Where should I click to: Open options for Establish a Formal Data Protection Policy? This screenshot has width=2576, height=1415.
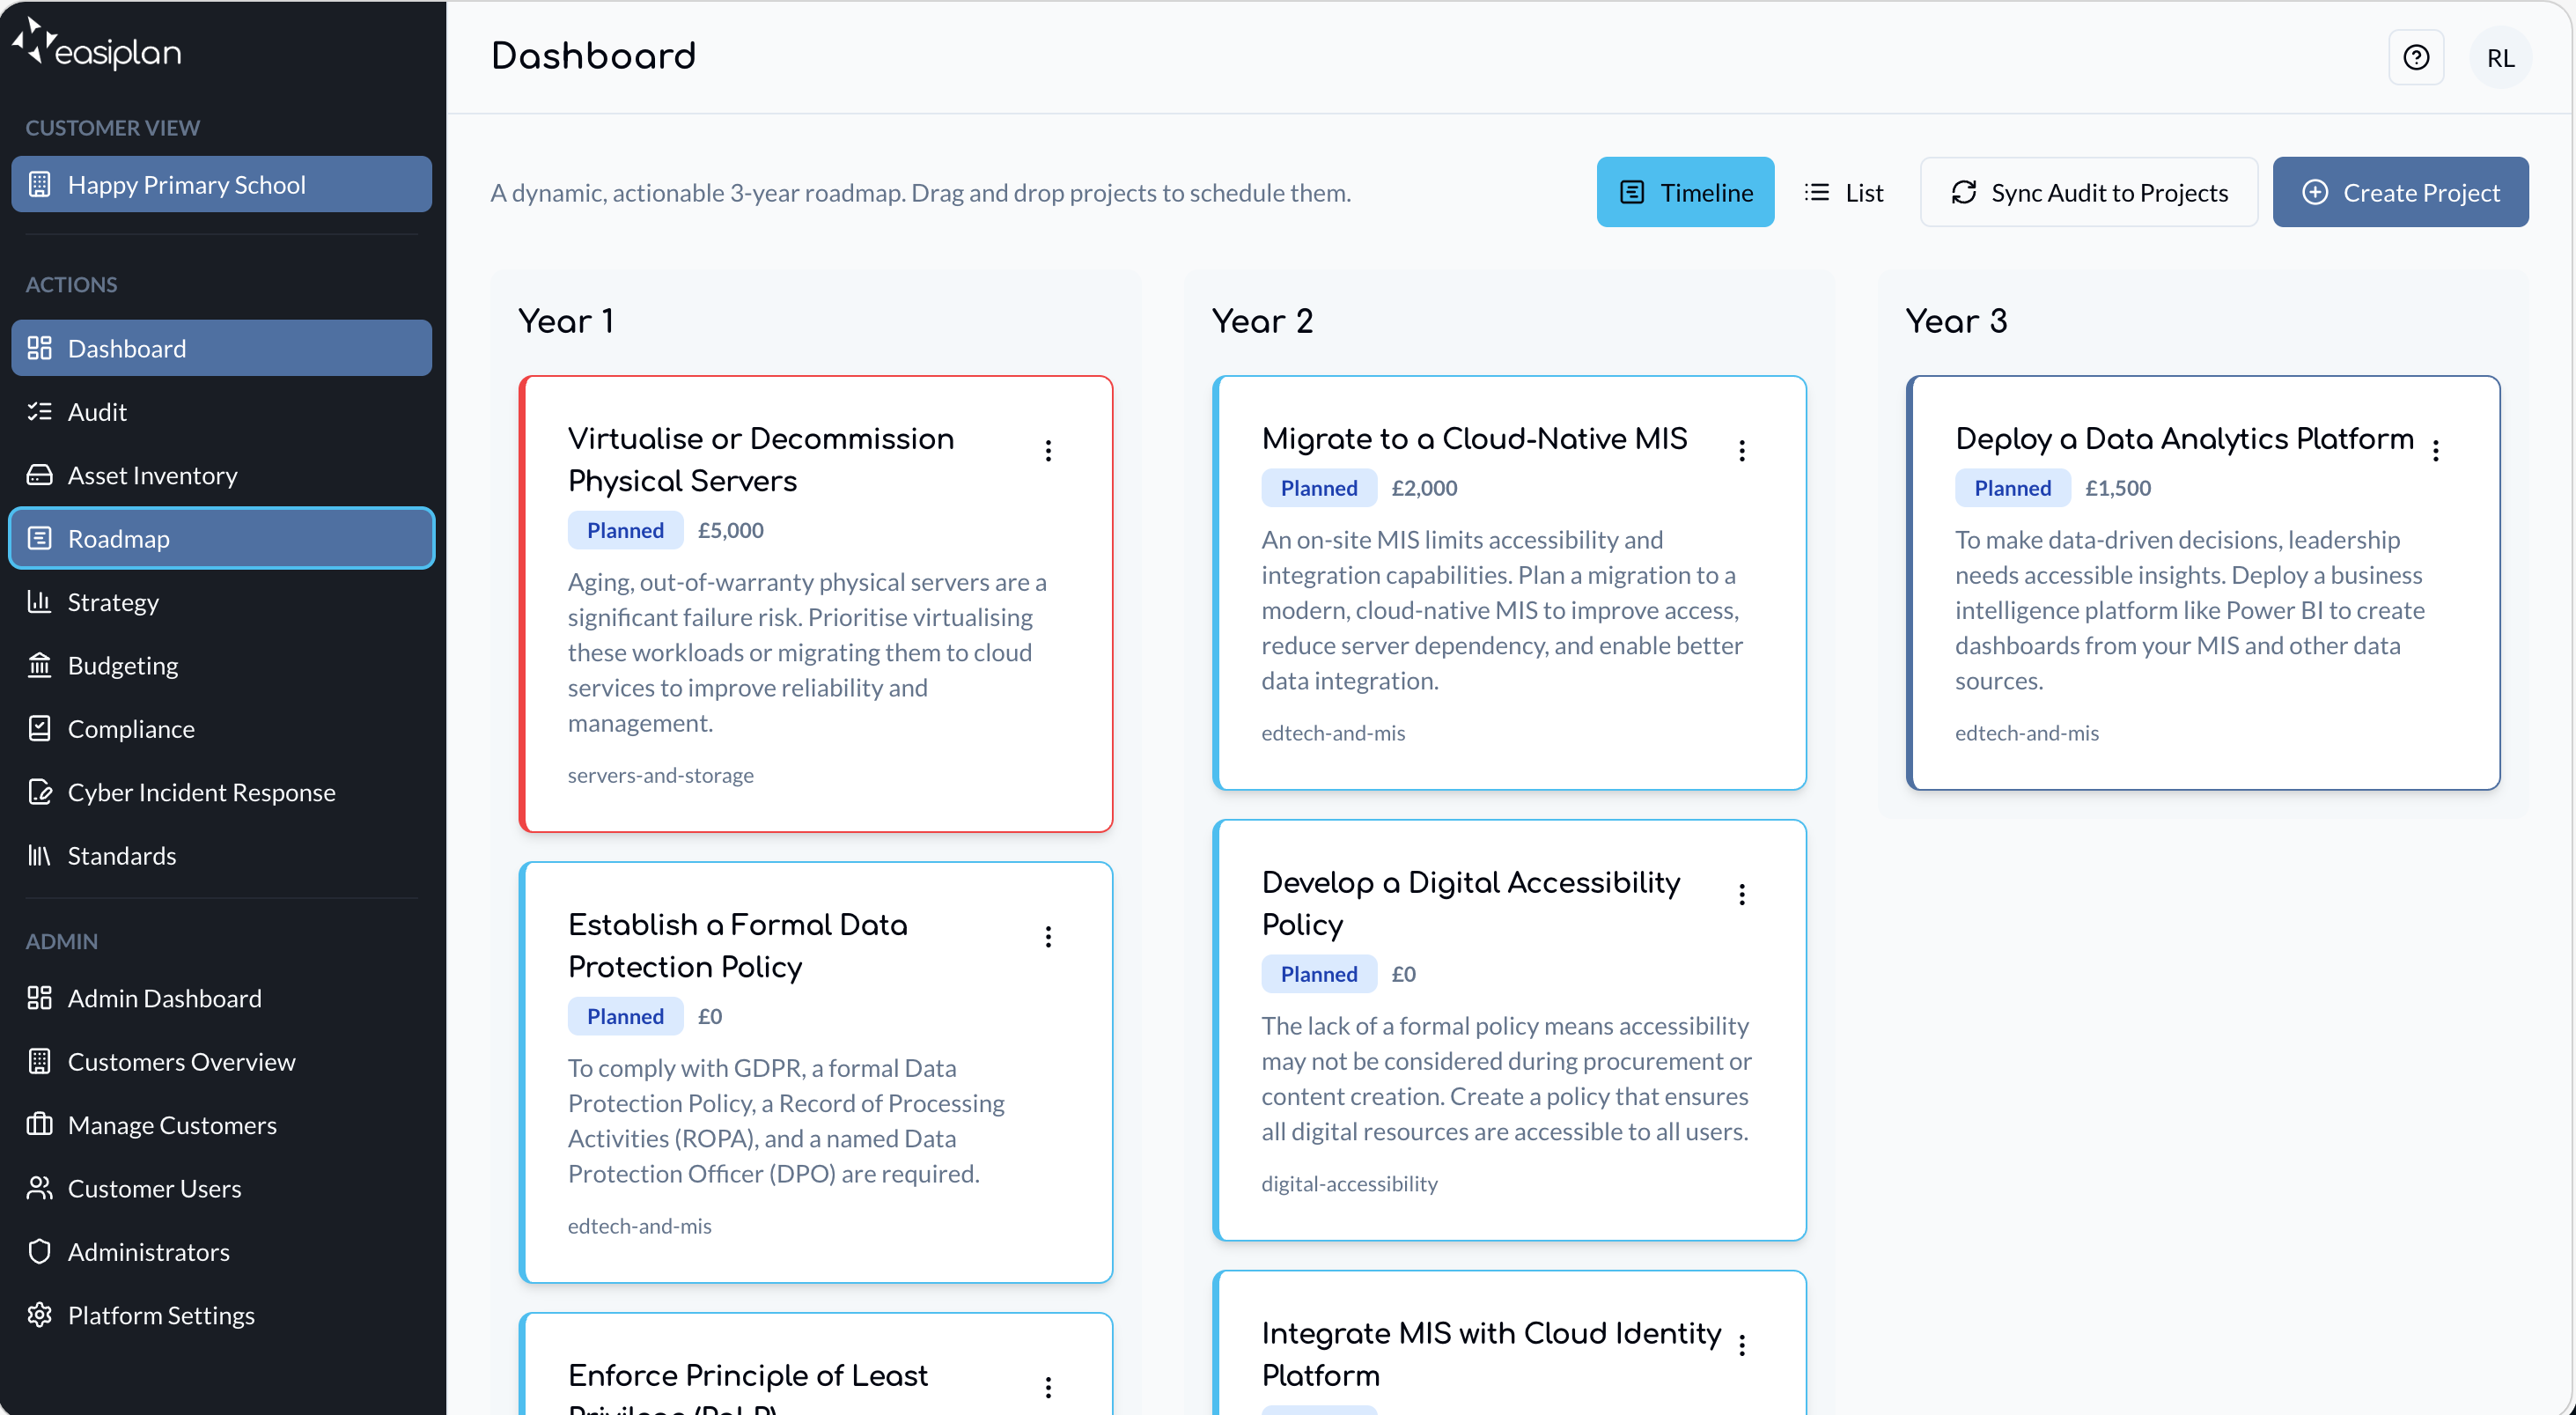tap(1048, 937)
